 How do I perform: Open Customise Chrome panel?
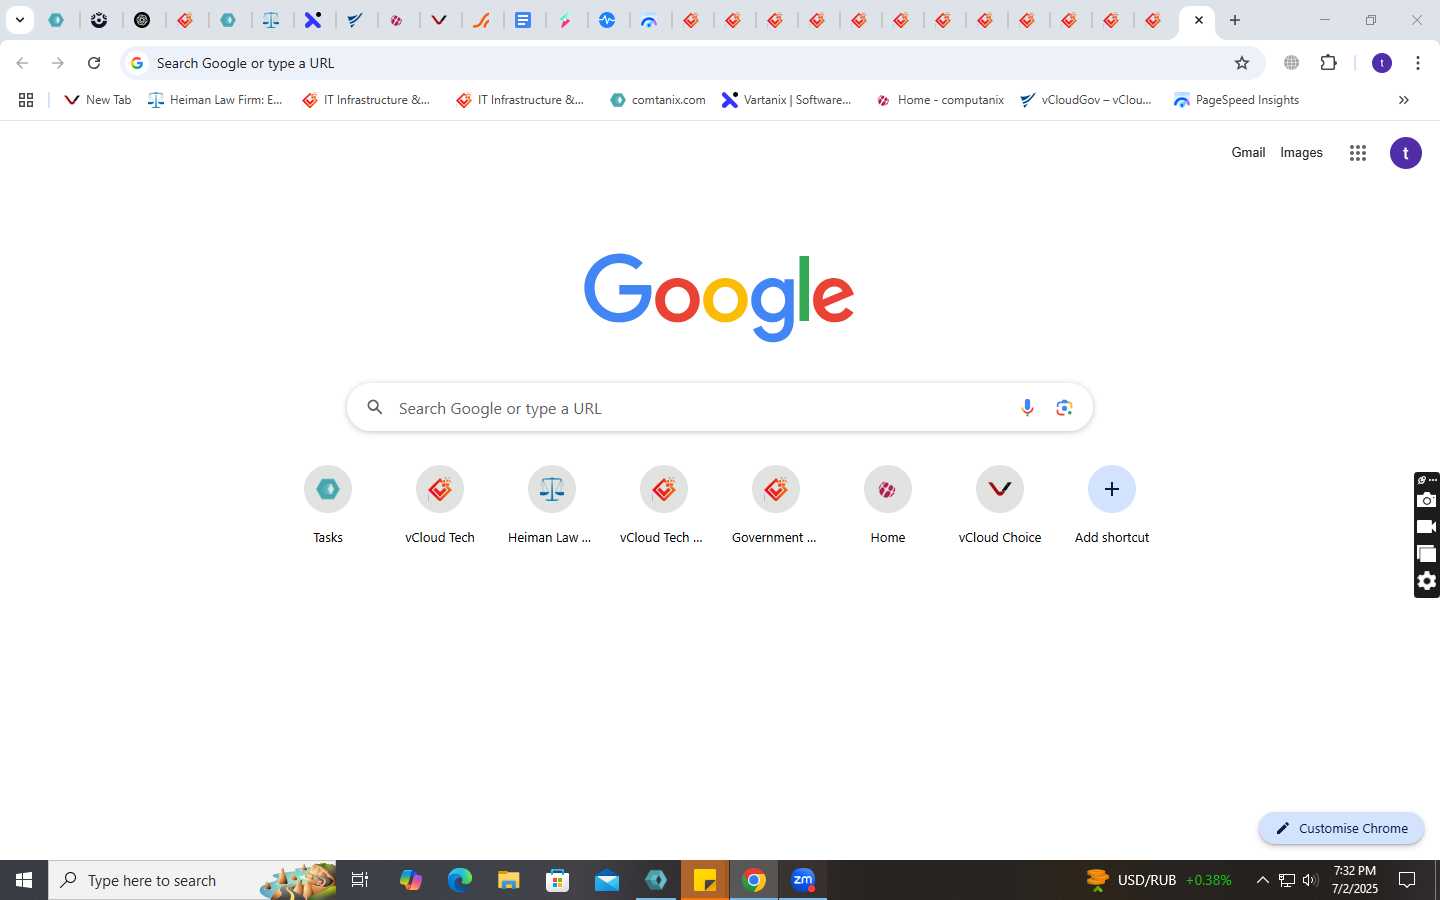(1341, 828)
